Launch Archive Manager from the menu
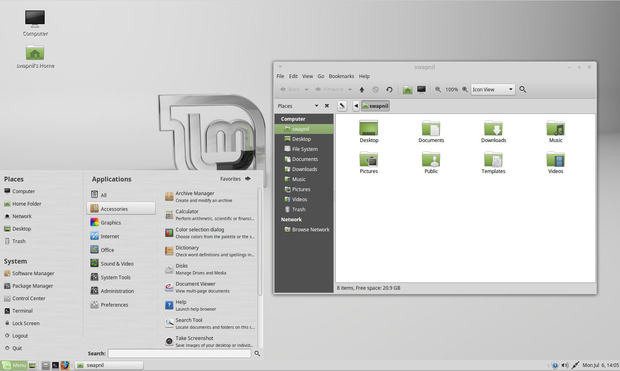 coord(210,197)
